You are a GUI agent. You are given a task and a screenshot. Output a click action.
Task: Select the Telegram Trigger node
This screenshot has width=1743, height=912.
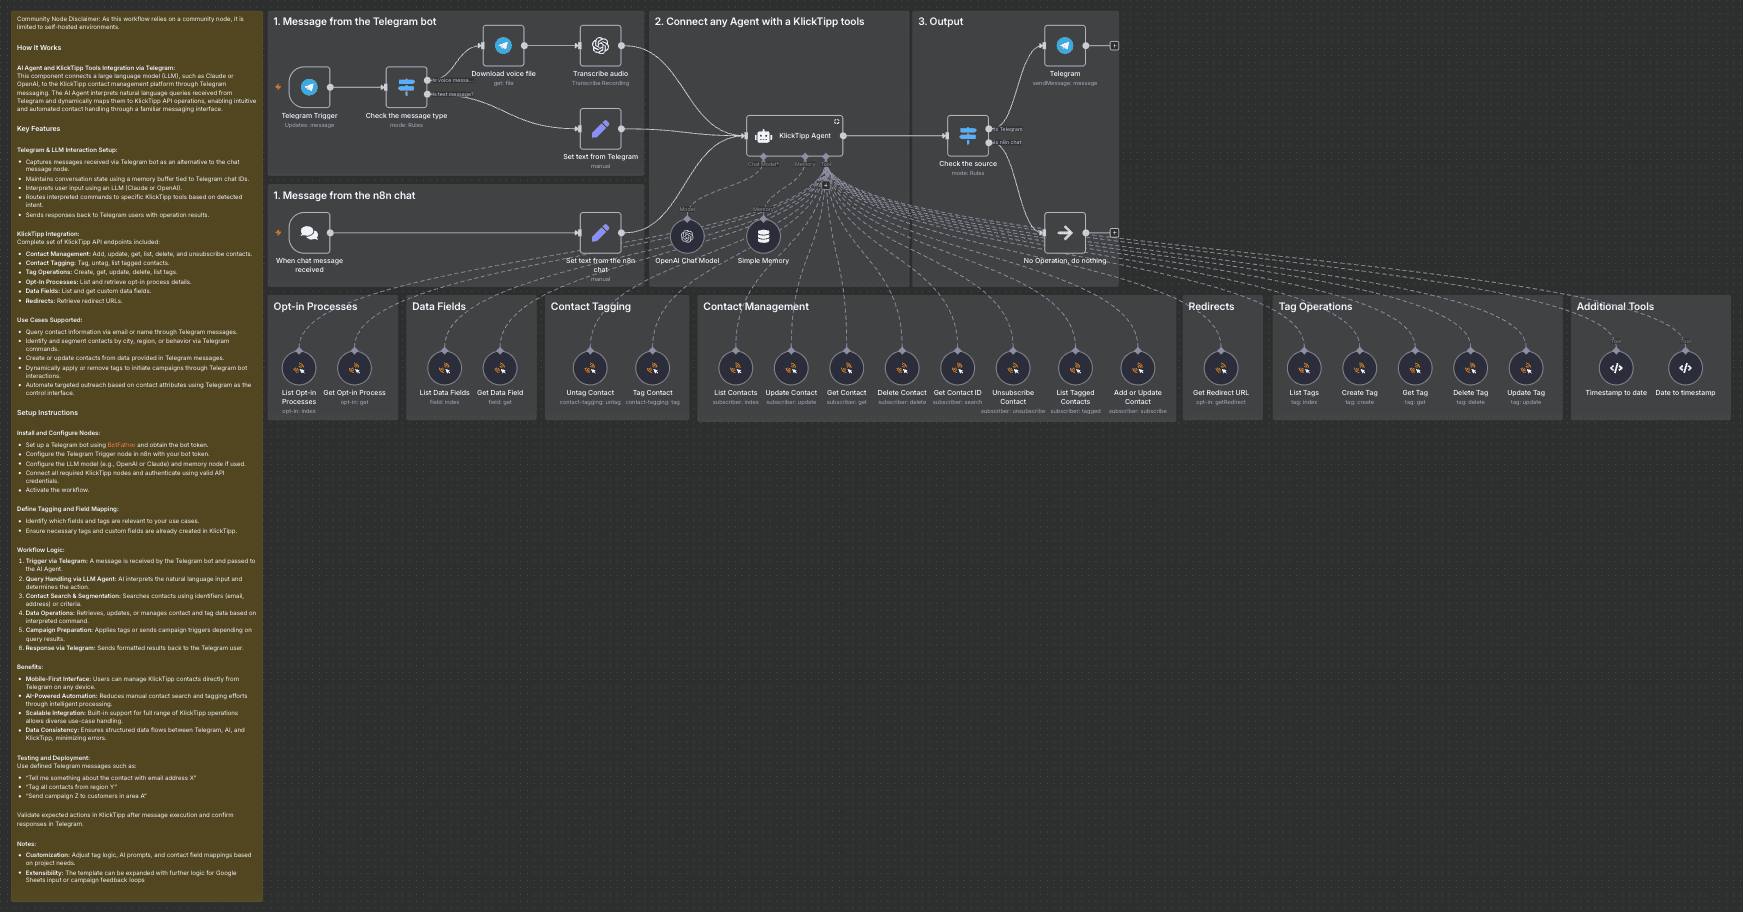click(309, 87)
